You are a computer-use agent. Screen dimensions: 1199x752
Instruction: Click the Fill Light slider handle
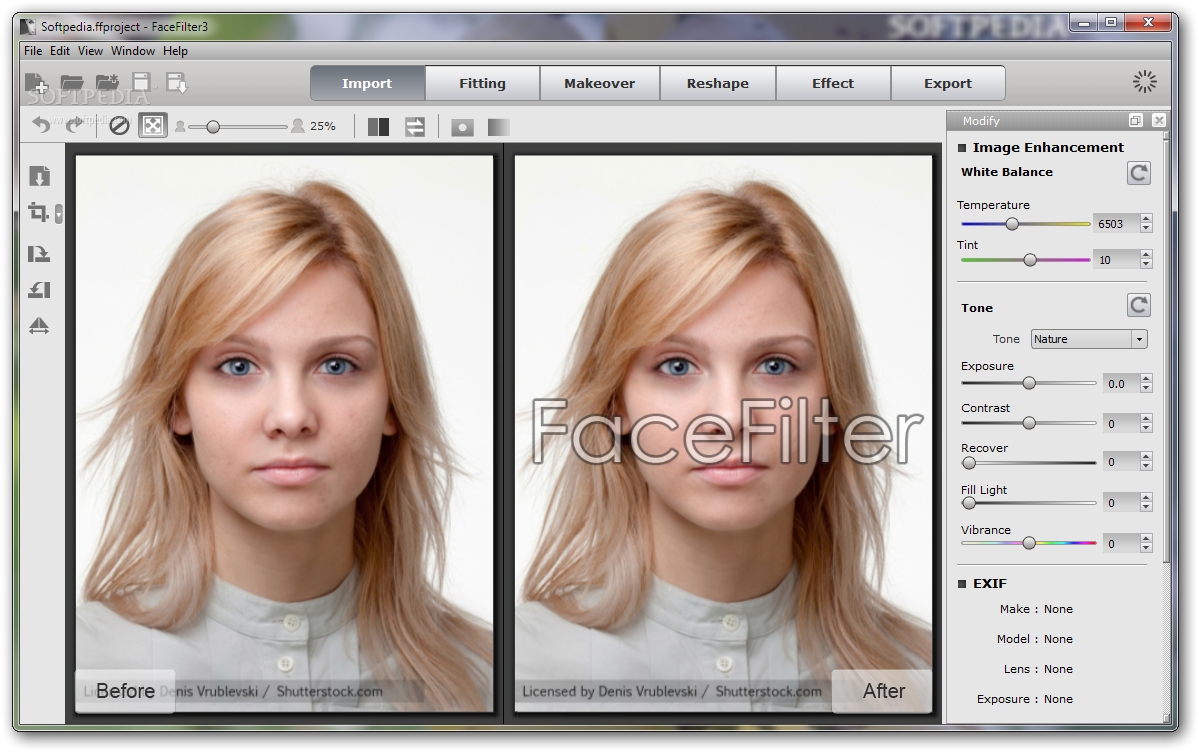pos(969,503)
